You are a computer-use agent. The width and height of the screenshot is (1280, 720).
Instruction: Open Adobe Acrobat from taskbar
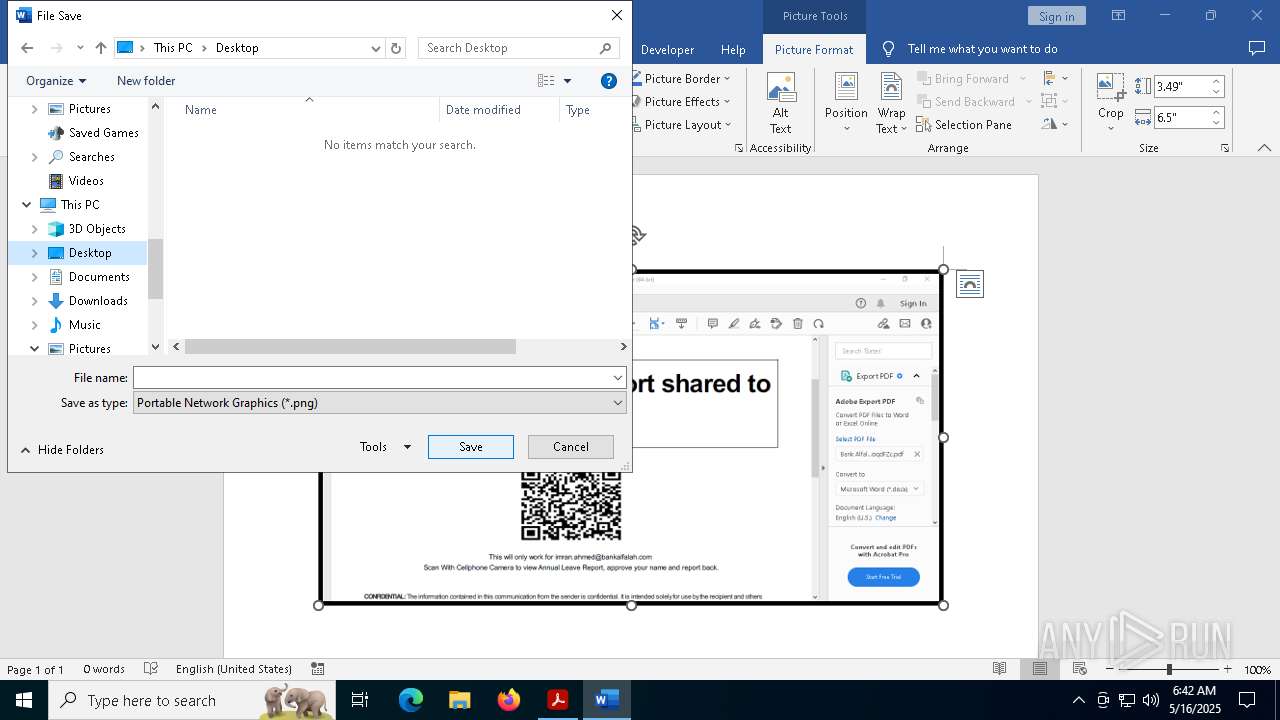coord(557,700)
